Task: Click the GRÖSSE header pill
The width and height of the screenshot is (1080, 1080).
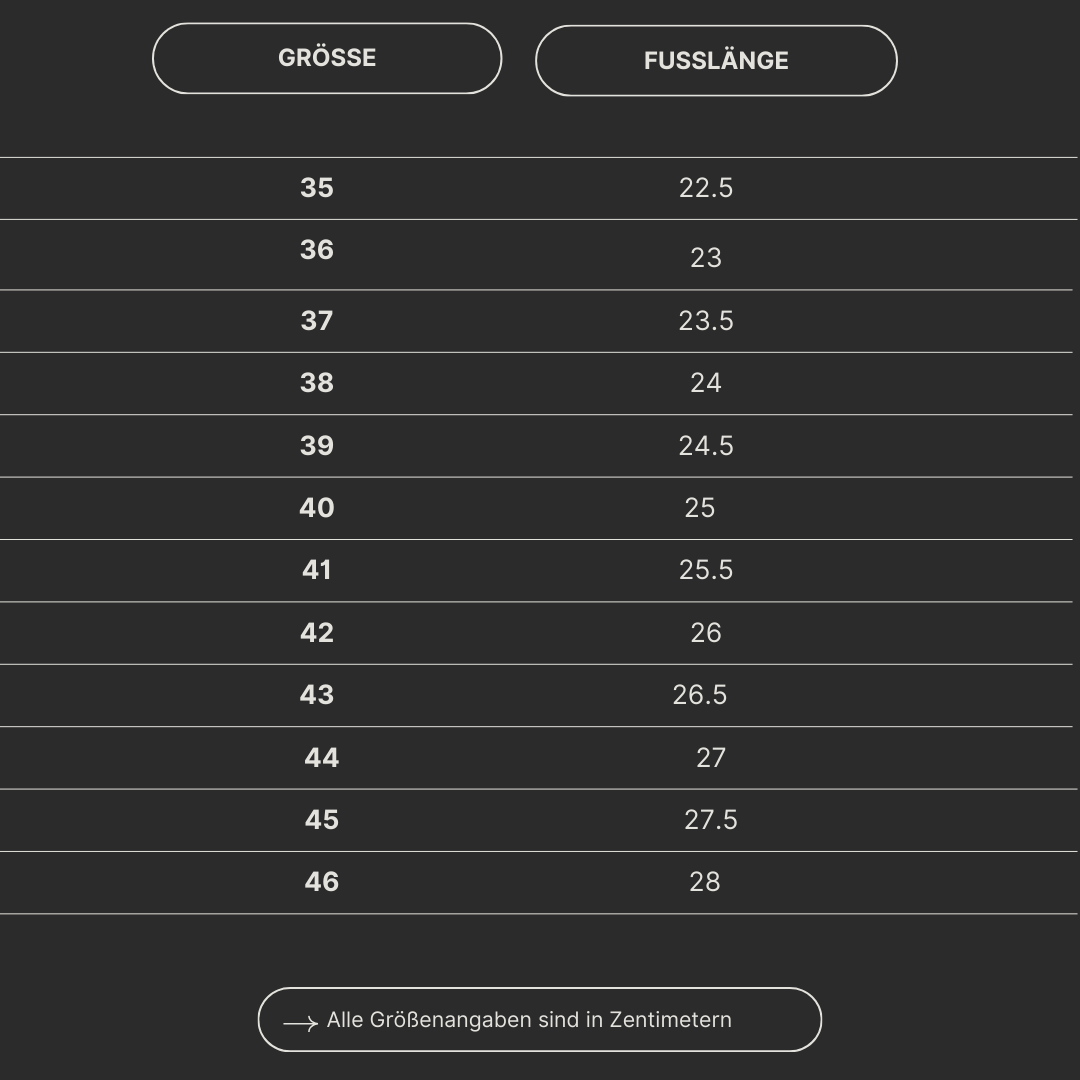Action: [x=327, y=58]
